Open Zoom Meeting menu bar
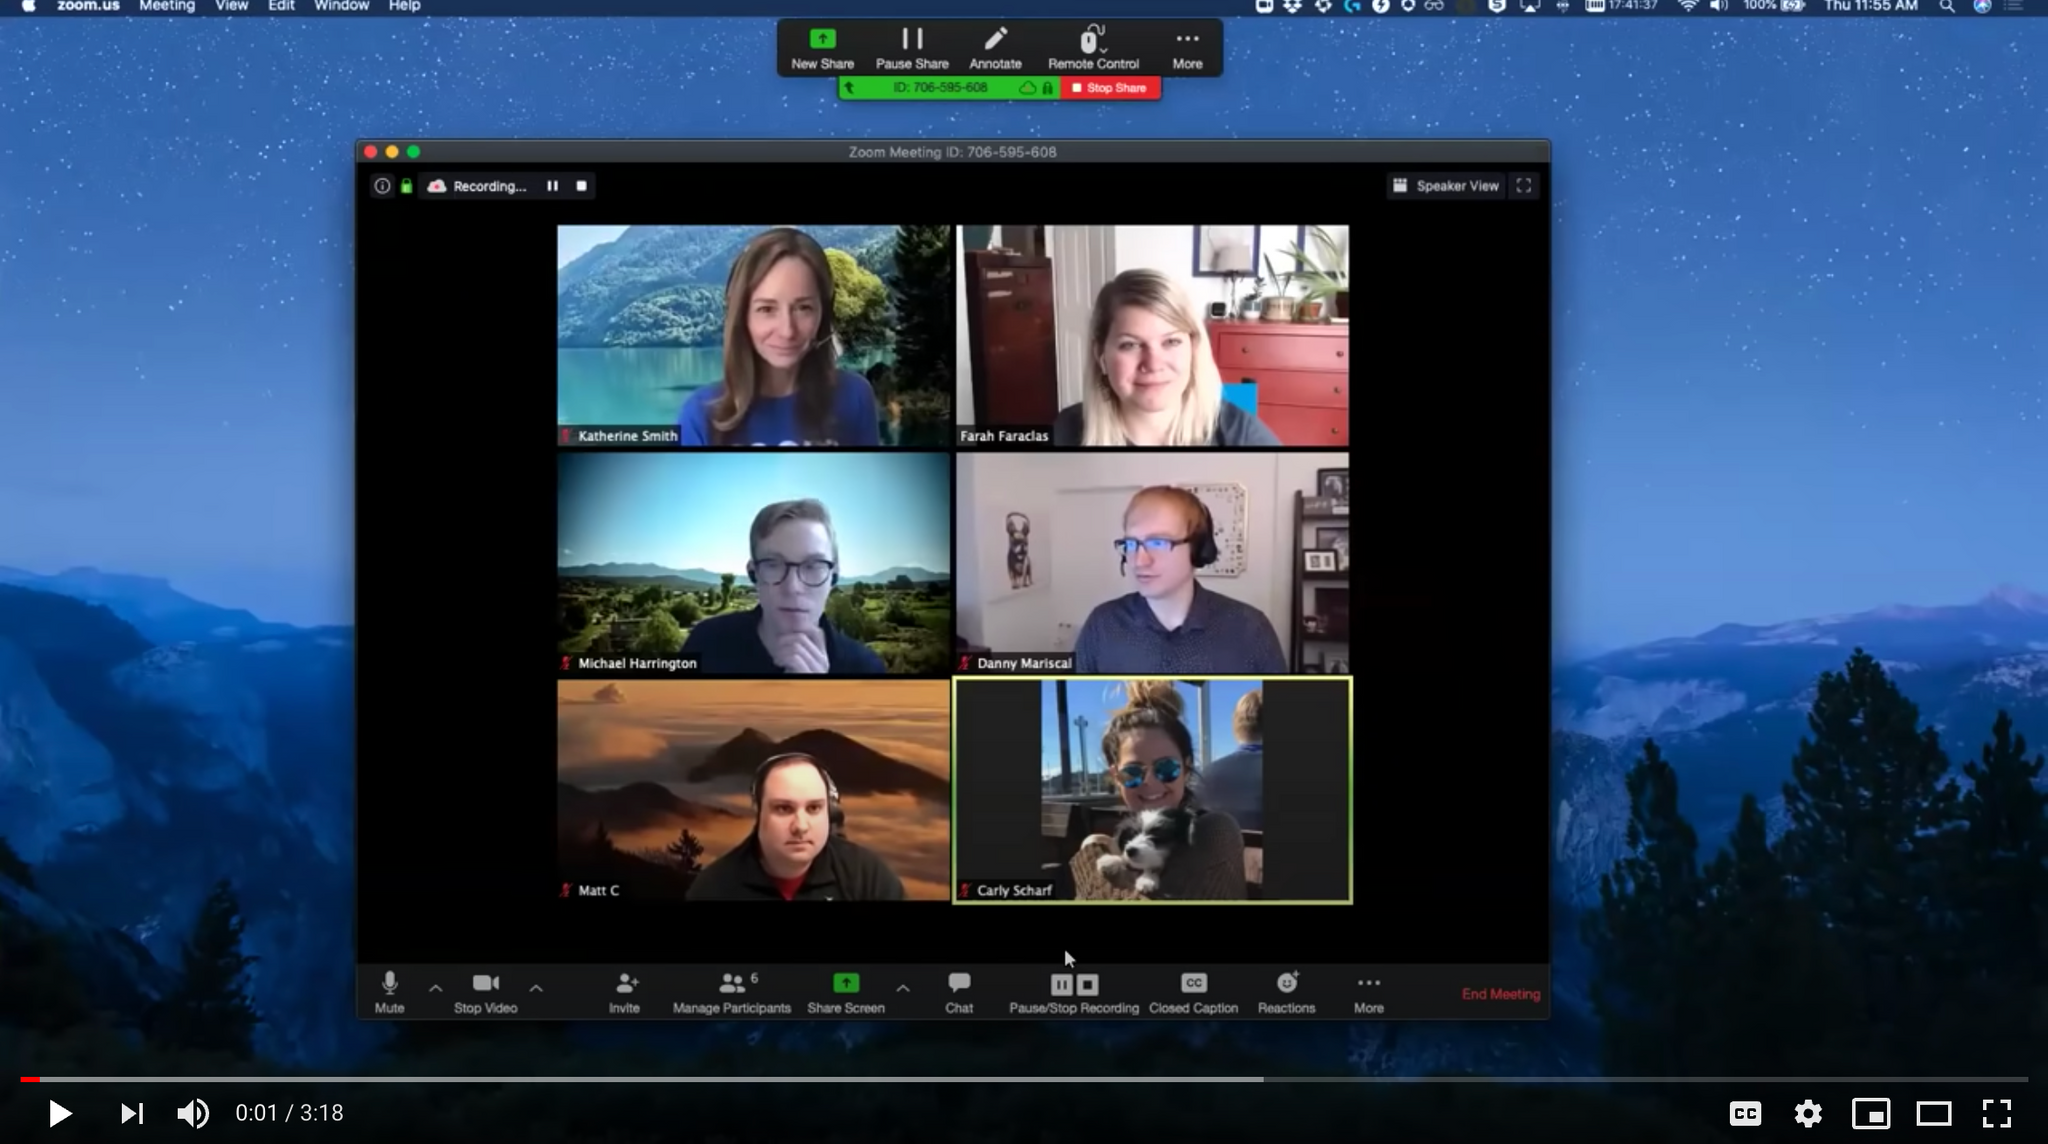Viewport: 2048px width, 1144px height. coord(167,7)
